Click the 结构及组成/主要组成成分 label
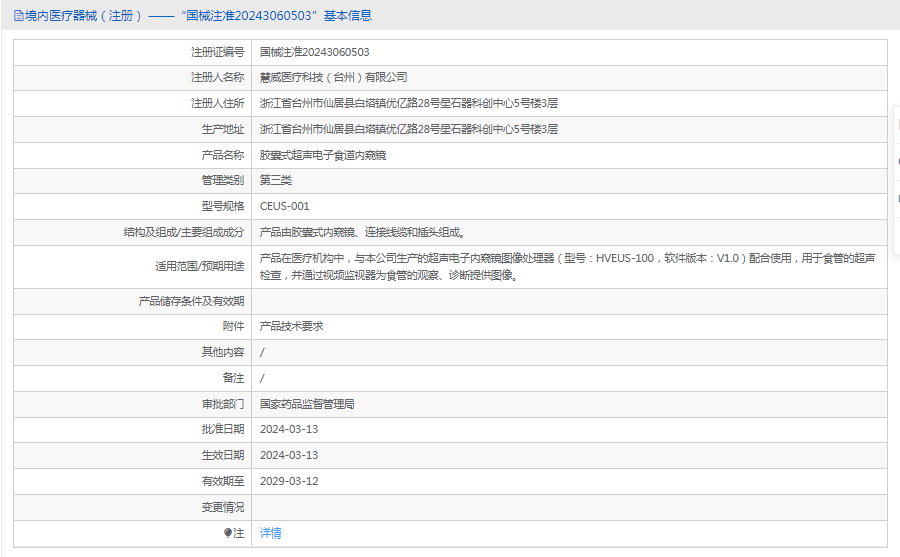 coord(184,233)
